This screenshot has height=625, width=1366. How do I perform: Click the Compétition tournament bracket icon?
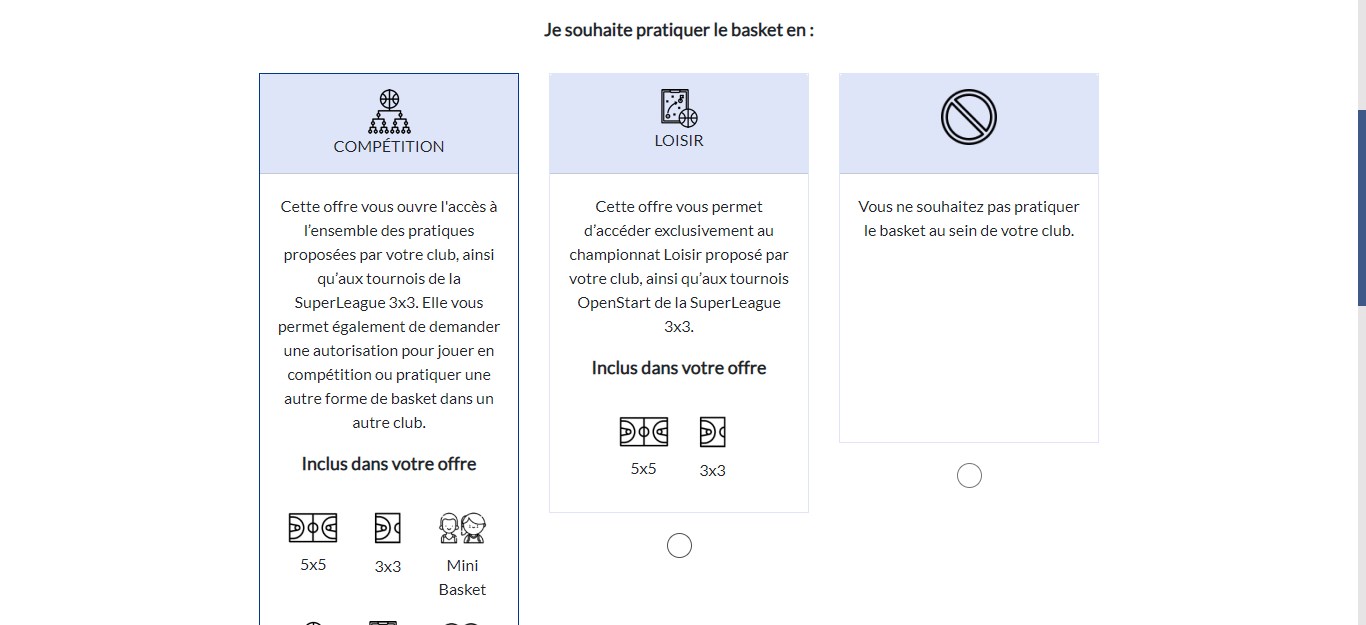click(x=389, y=112)
